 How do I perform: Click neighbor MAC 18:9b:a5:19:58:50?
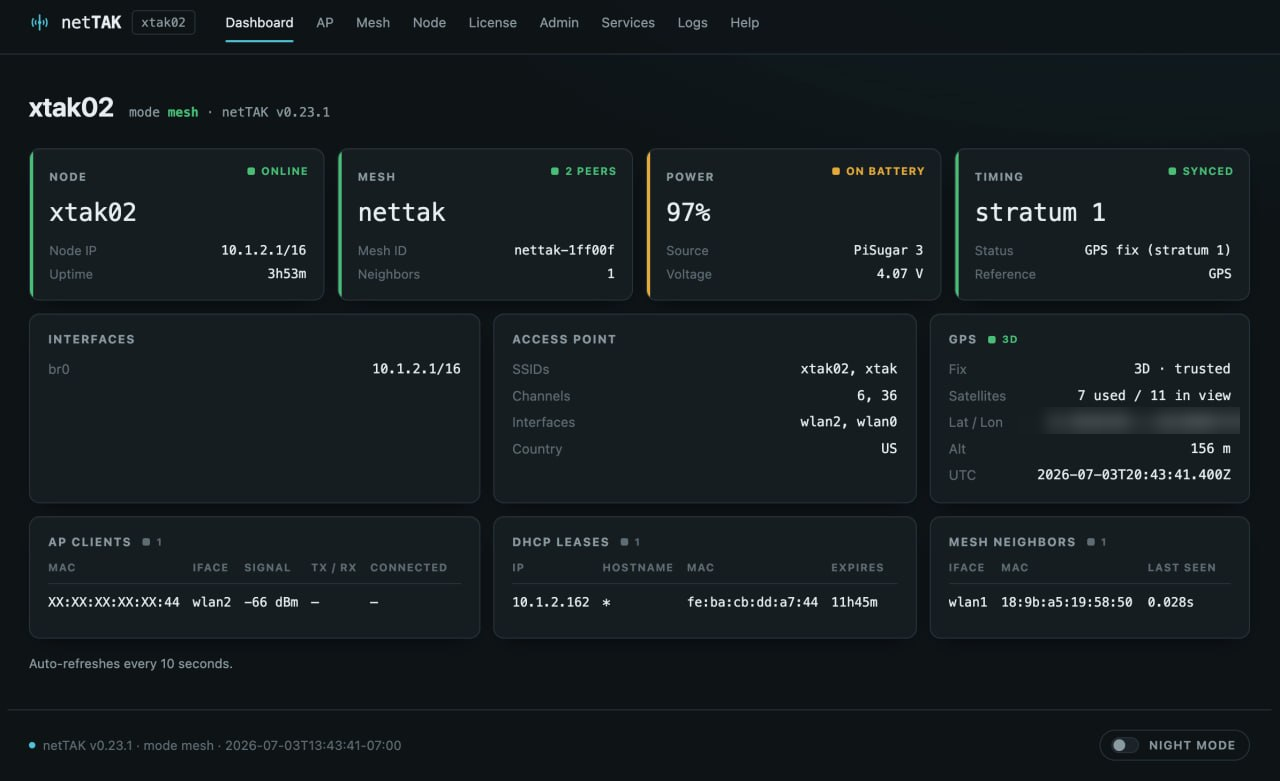[1067, 602]
